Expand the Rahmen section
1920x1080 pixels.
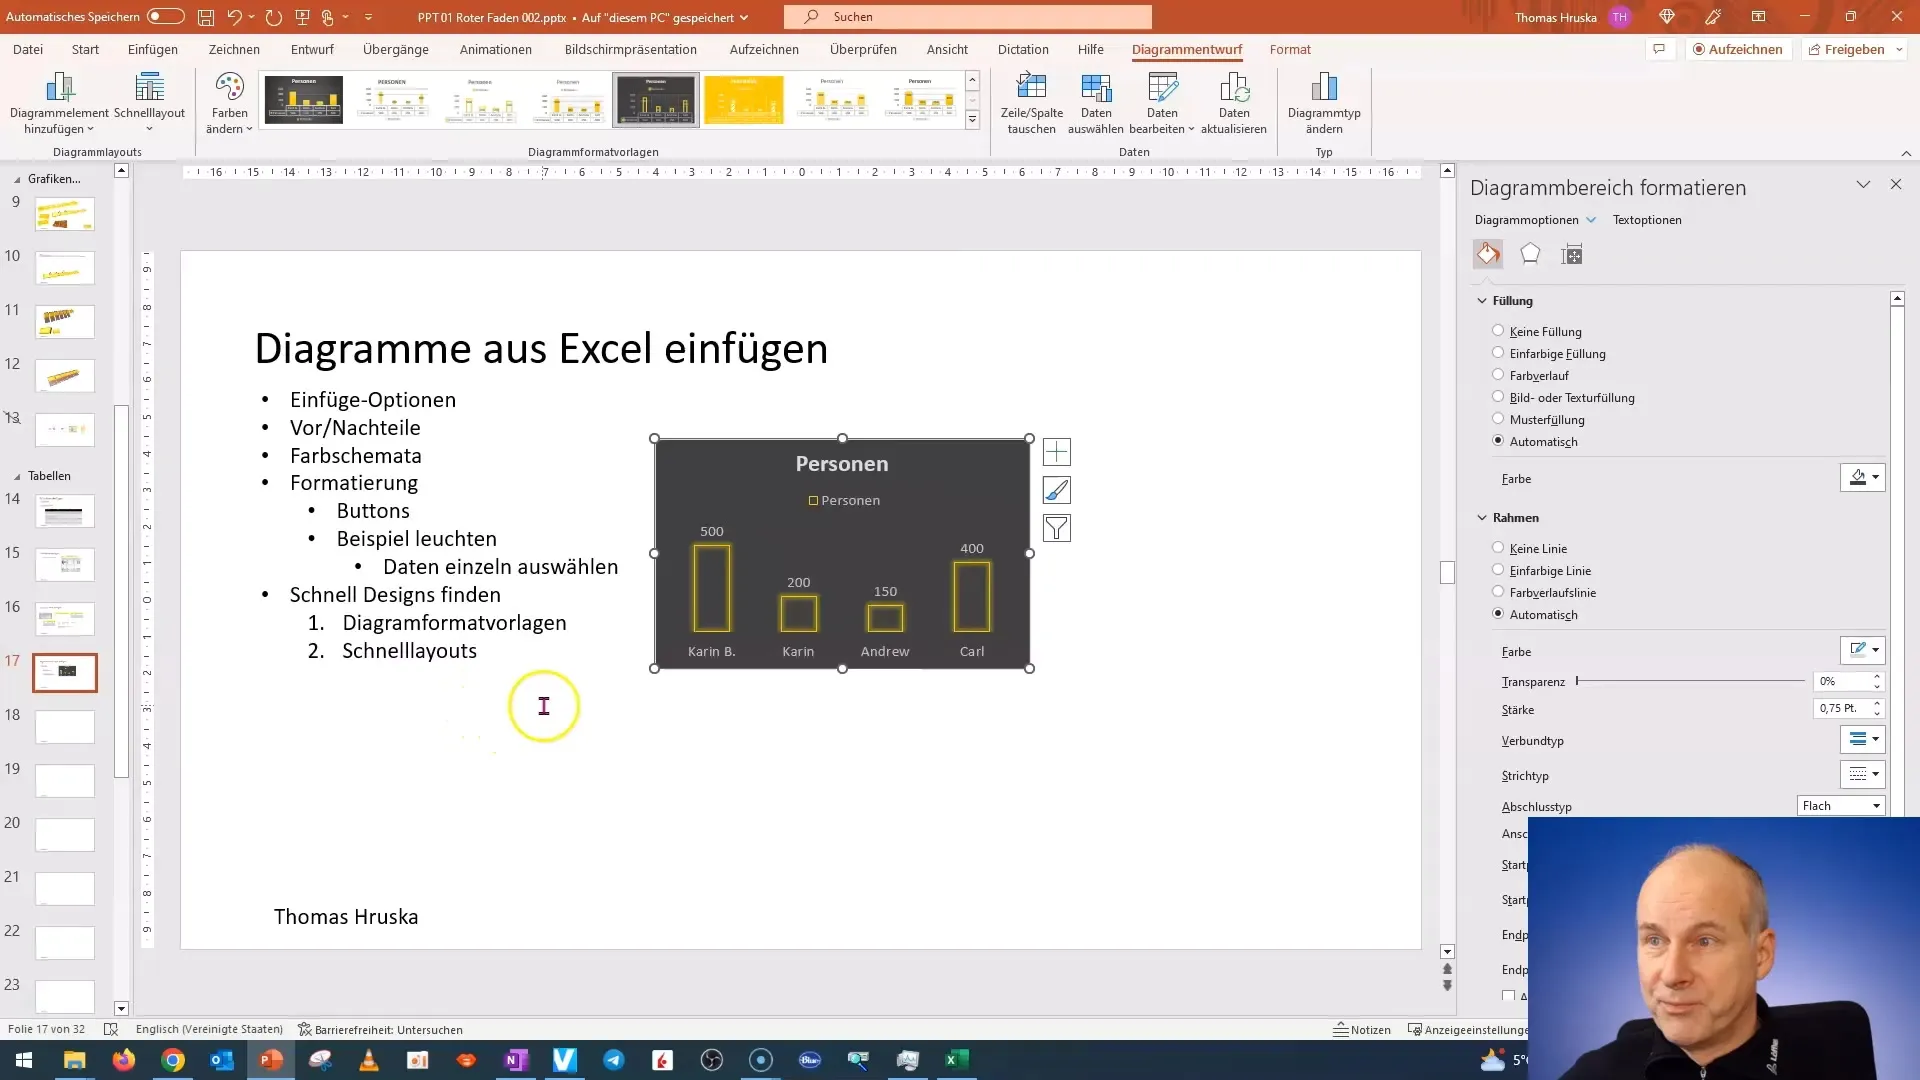point(1484,517)
